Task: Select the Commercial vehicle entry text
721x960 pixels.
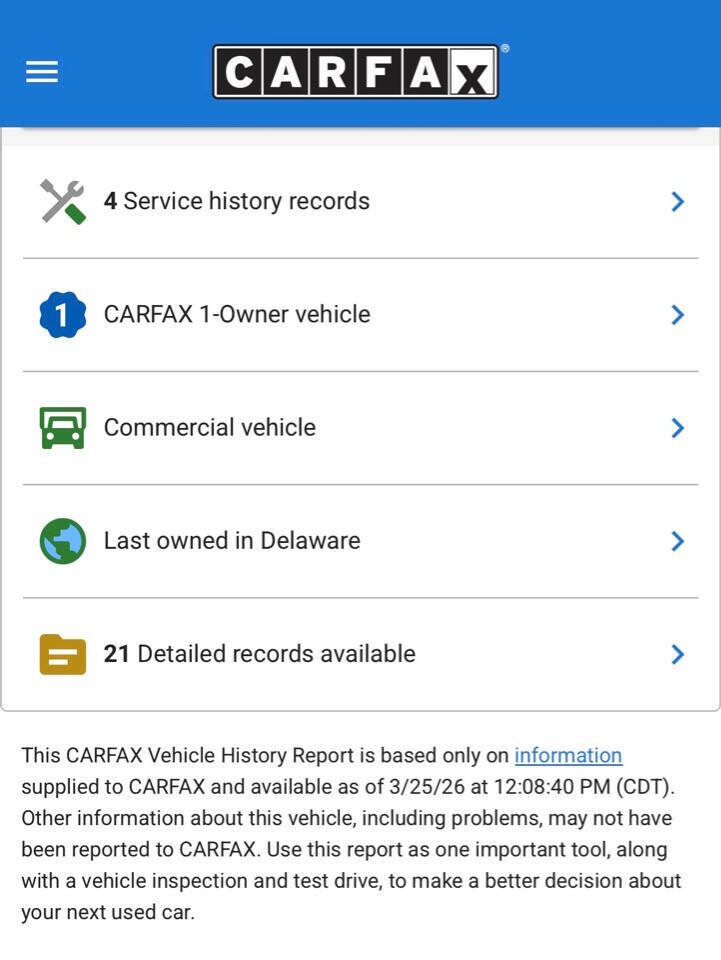Action: click(210, 427)
